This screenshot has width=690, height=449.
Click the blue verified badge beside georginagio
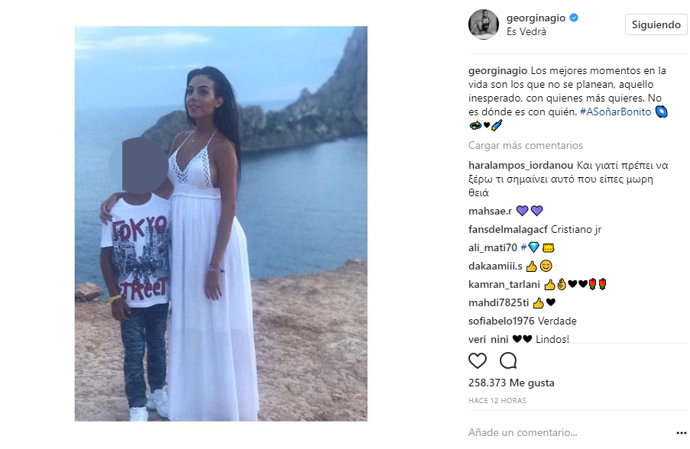point(573,18)
